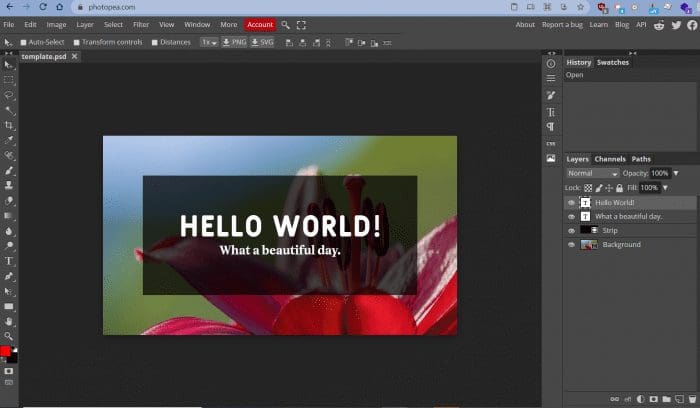Click the red foreground color swatch
This screenshot has height=408, width=700.
pyautogui.click(x=6, y=352)
